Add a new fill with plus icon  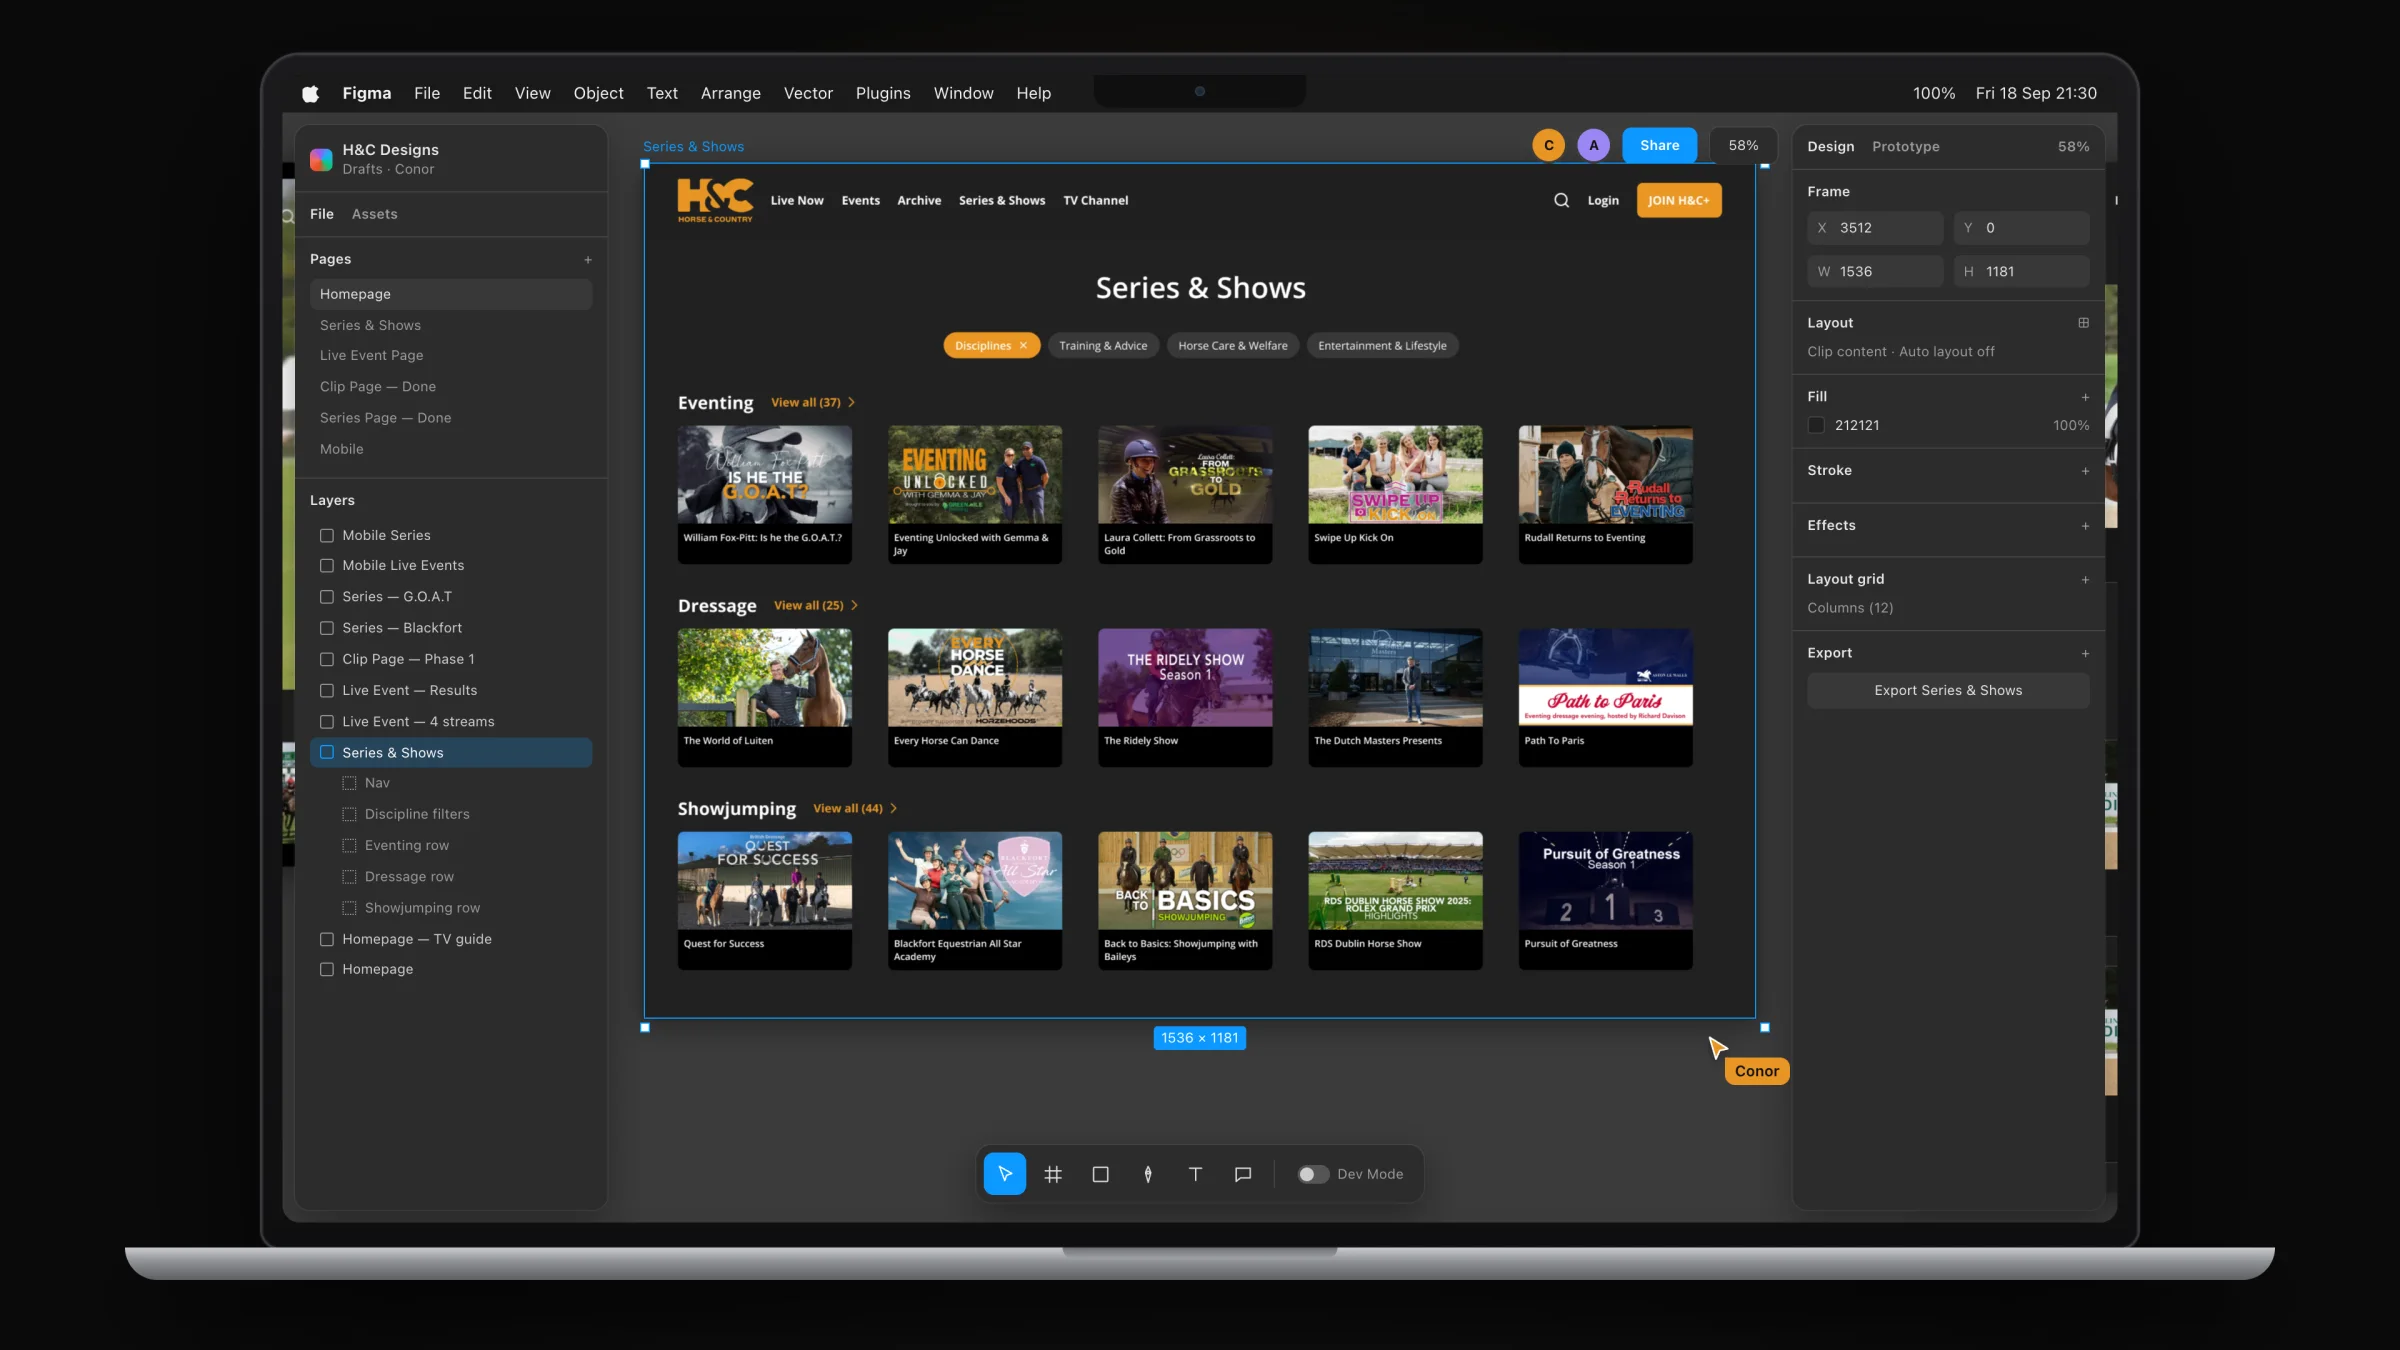click(2085, 397)
